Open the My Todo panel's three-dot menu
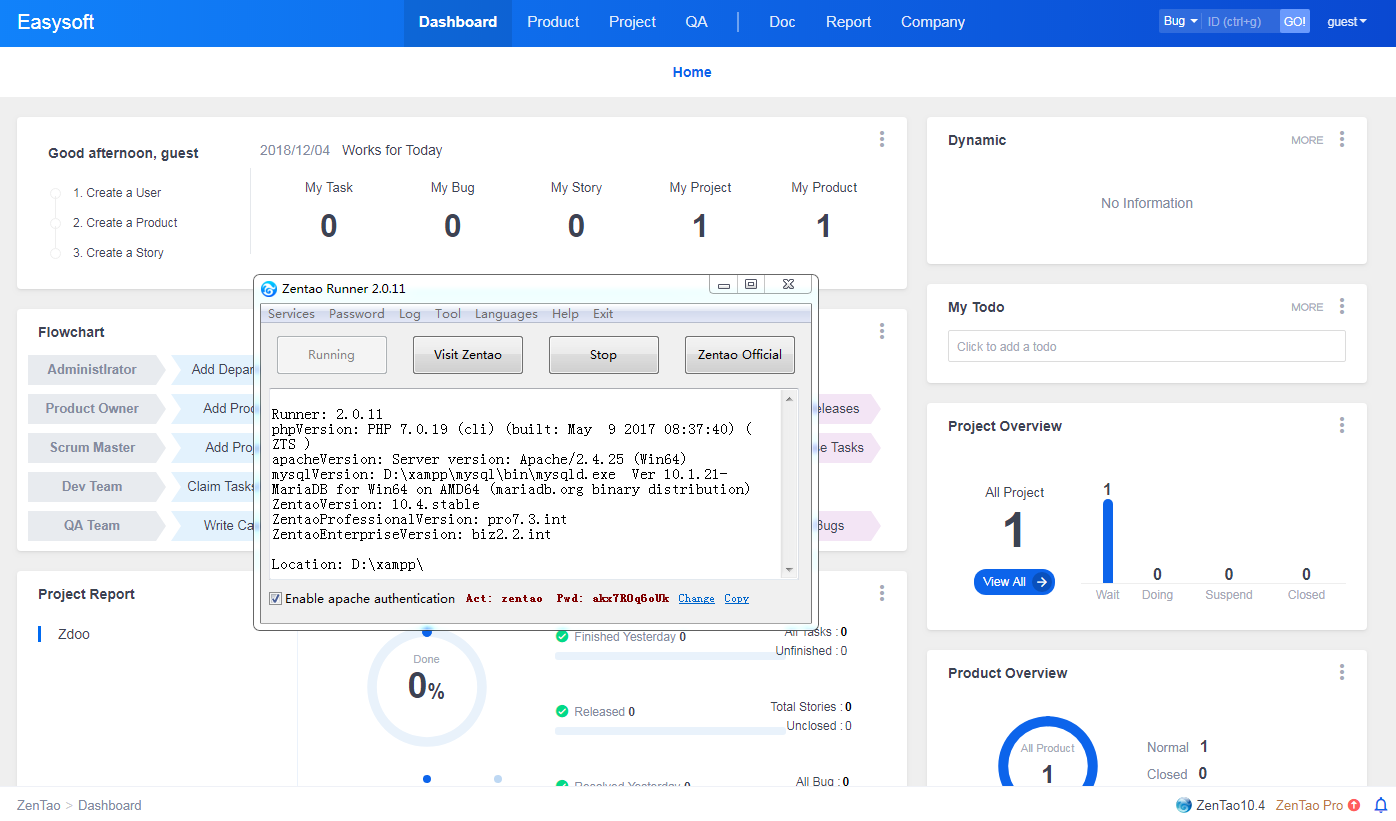 pyautogui.click(x=1342, y=307)
